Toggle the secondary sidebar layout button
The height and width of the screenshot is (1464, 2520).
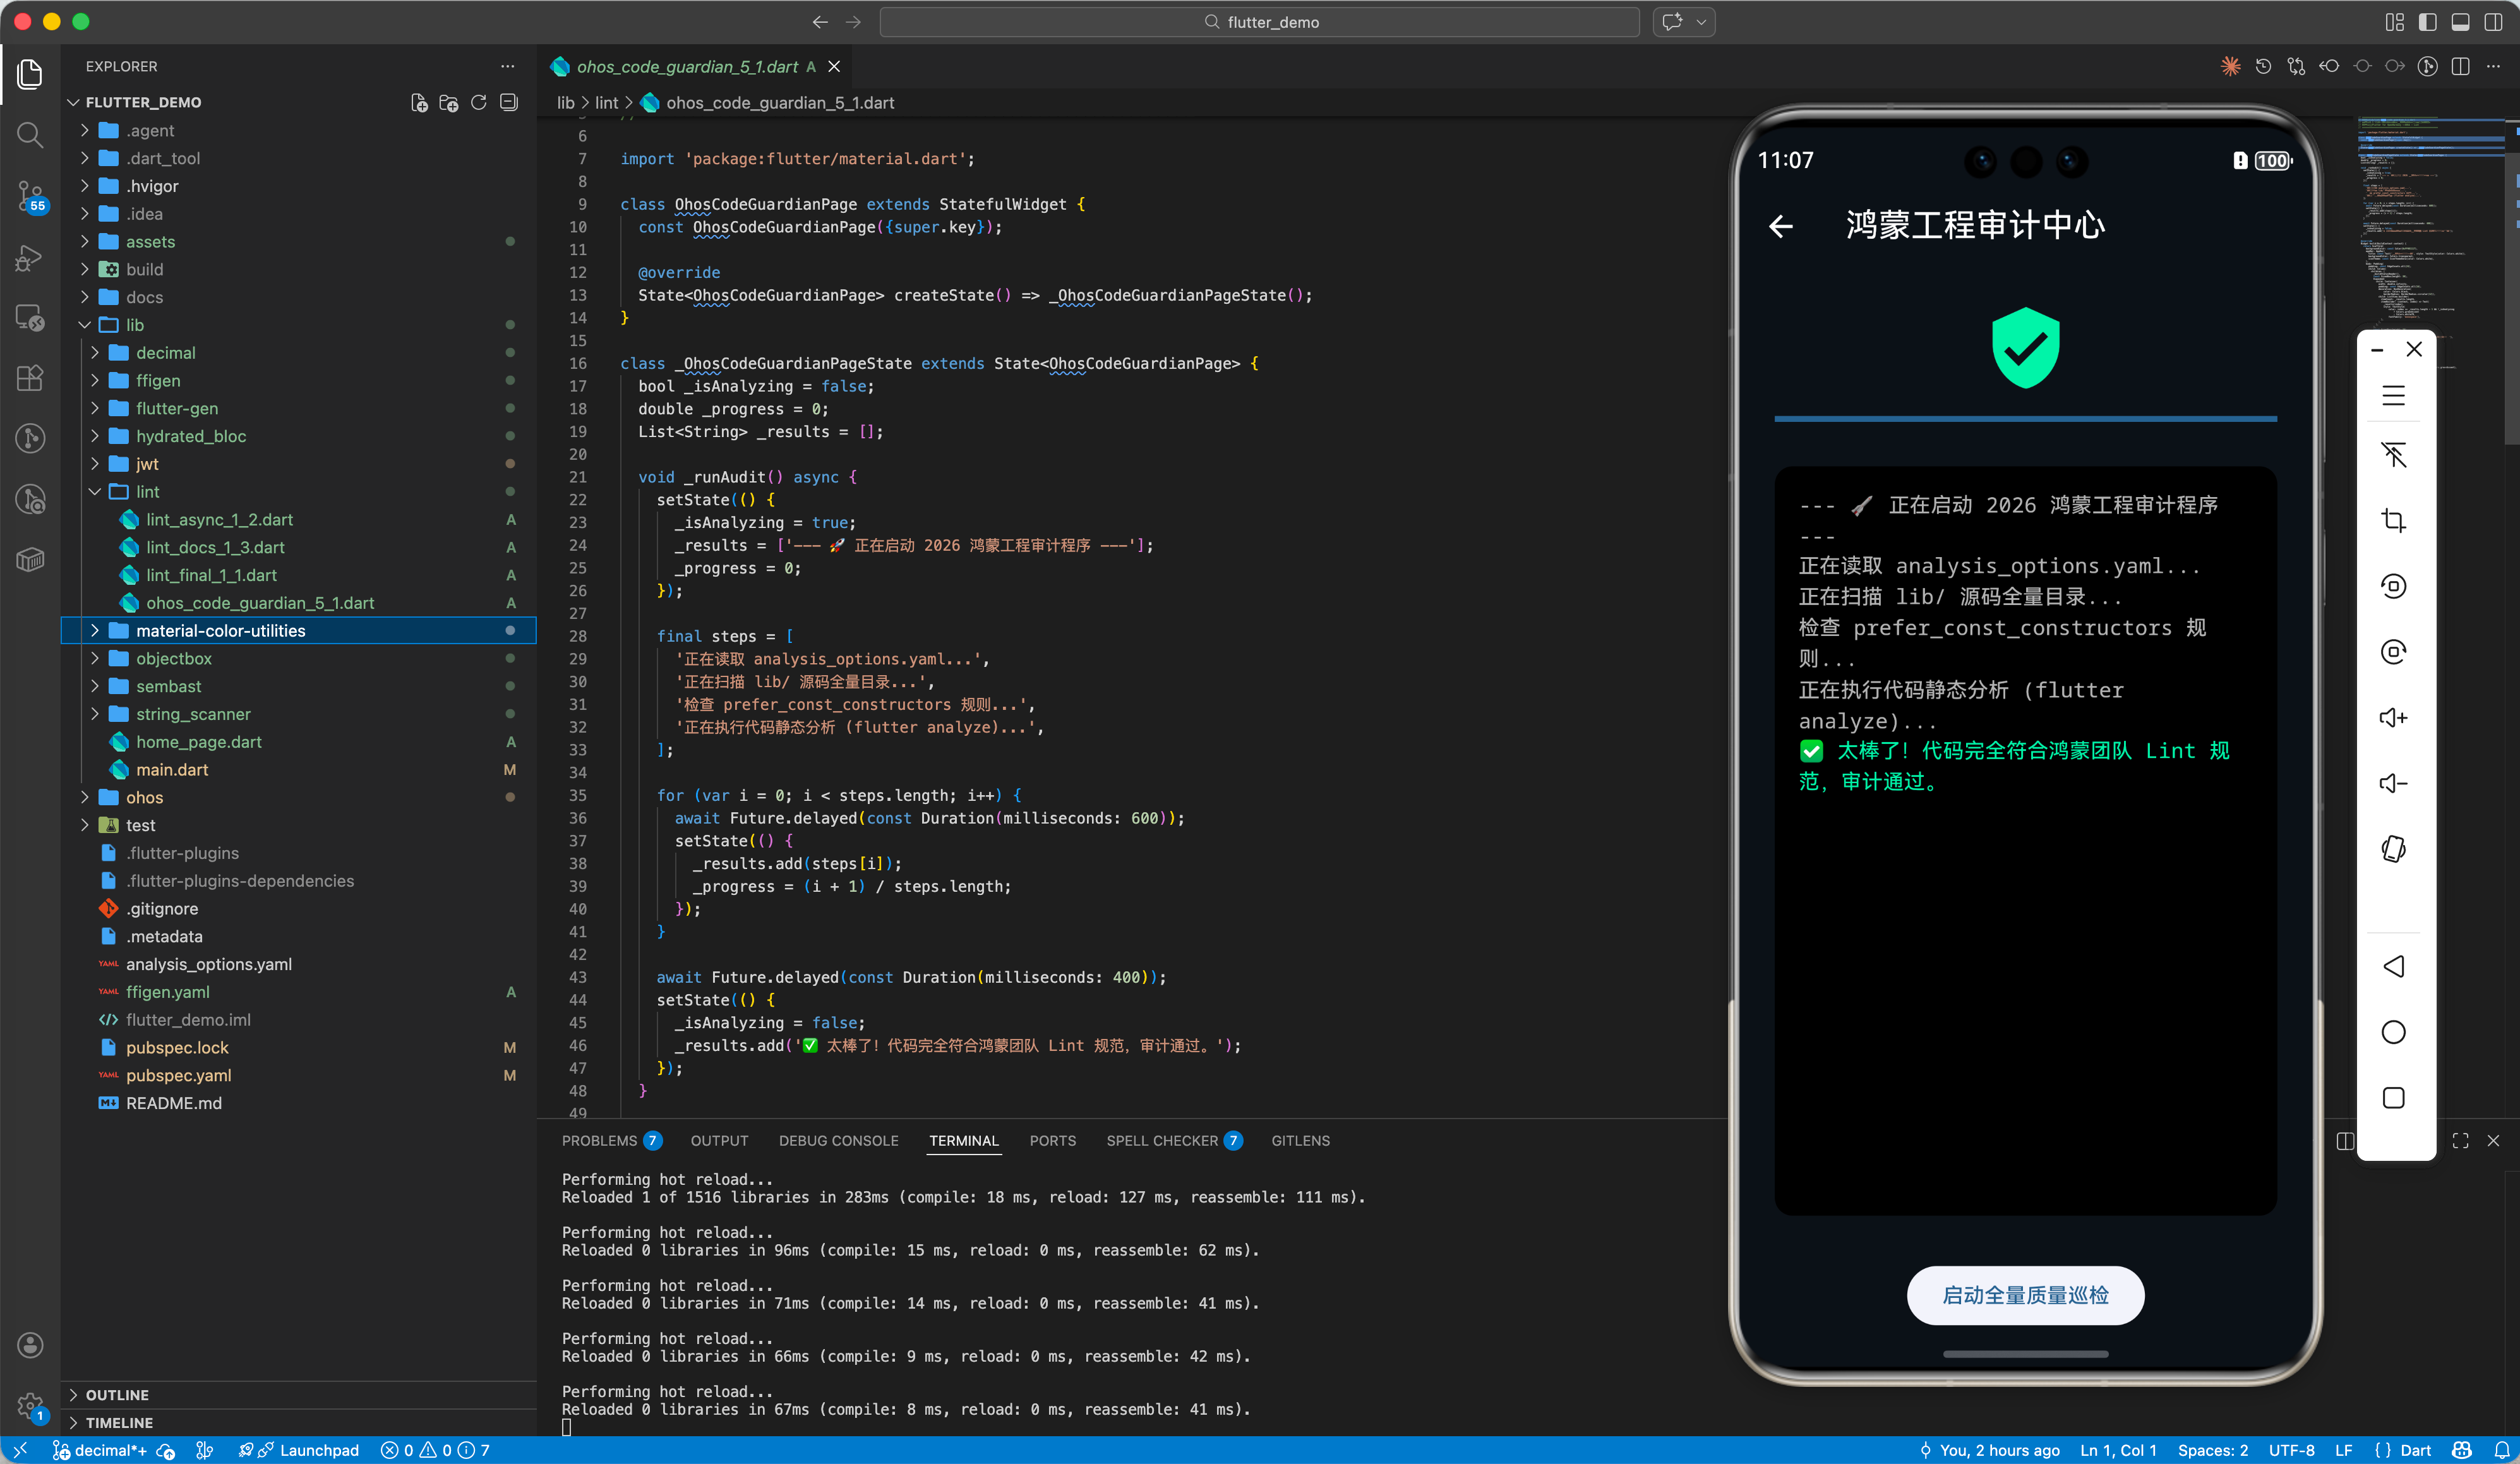pos(2493,22)
